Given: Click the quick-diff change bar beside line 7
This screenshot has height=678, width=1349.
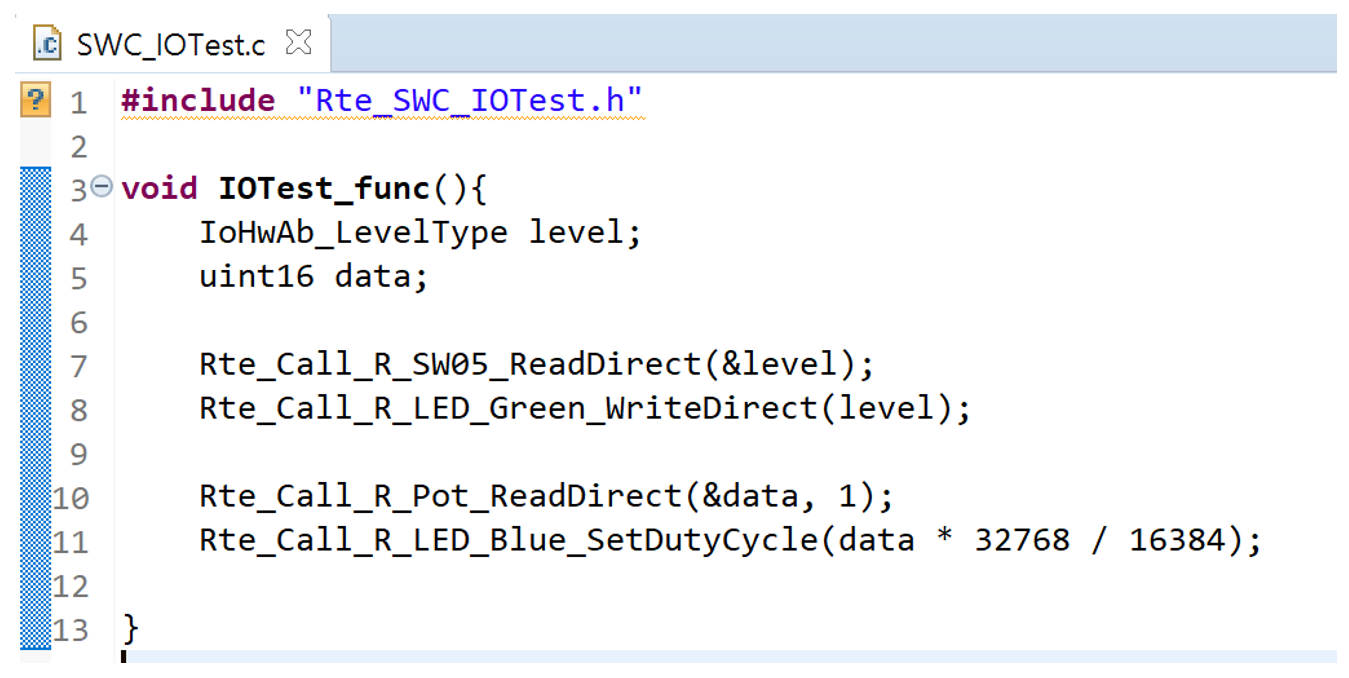Looking at the screenshot, I should (36, 365).
